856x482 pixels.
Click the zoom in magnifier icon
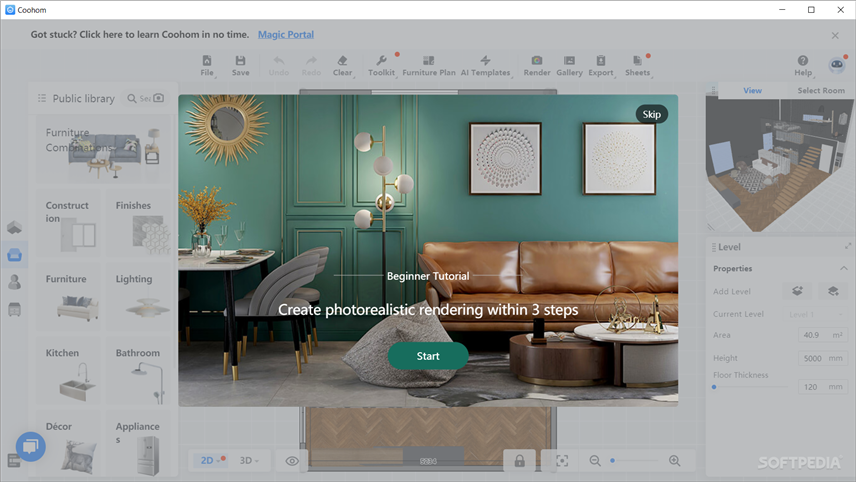point(675,461)
